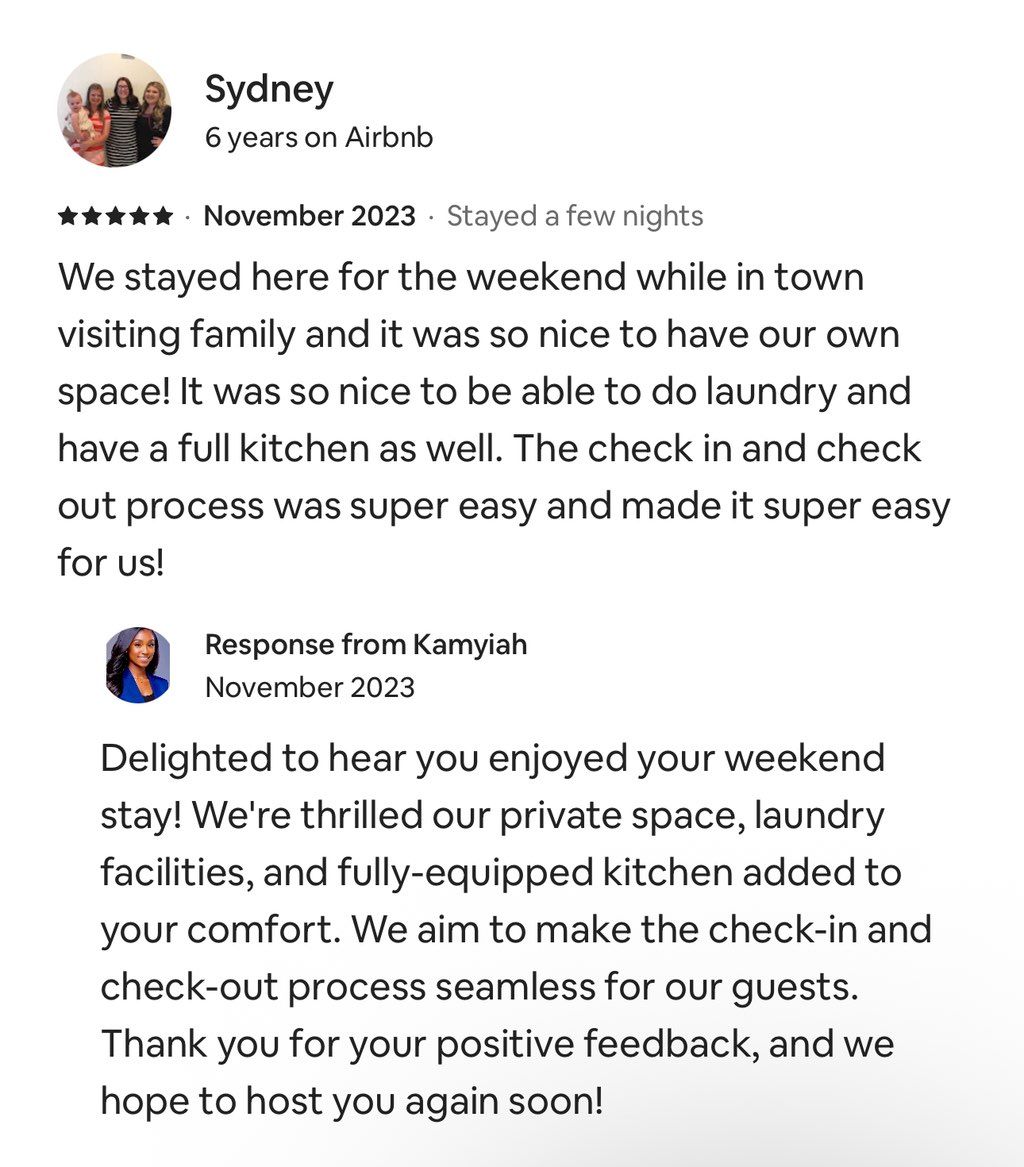Screen dimensions: 1024x1167
Task: Select the line 'hope to host you again soon!'
Action: point(351,1101)
